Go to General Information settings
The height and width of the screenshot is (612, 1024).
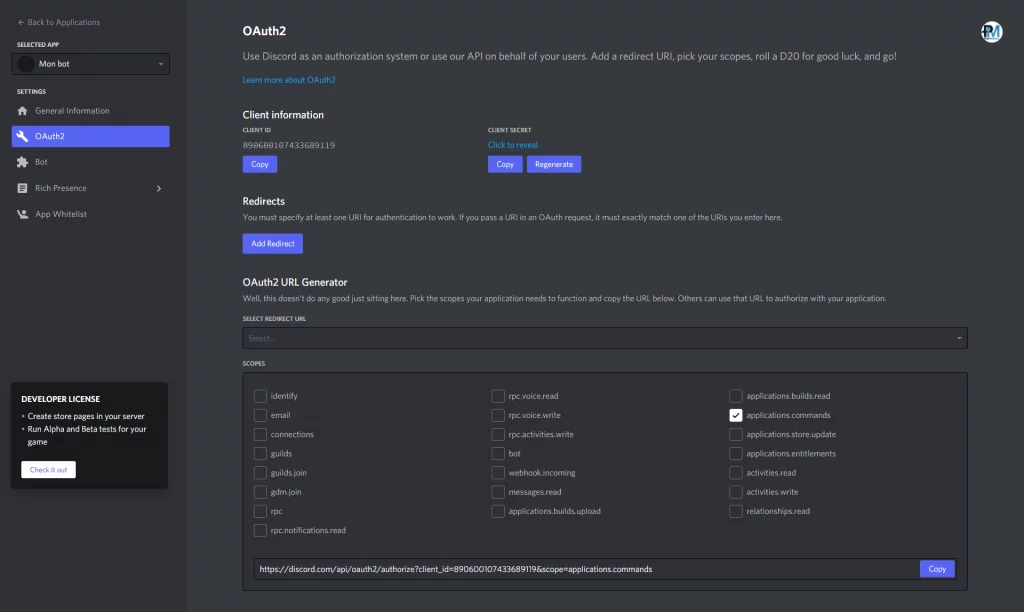72,111
